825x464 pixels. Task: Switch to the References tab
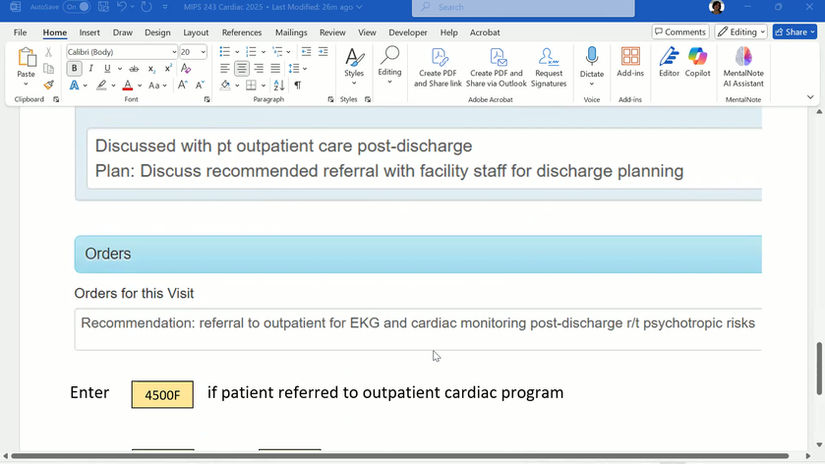coord(242,32)
